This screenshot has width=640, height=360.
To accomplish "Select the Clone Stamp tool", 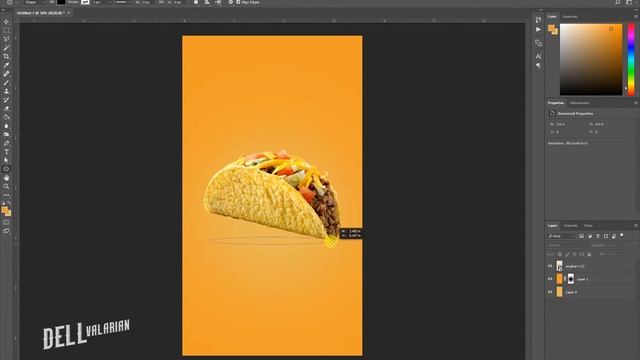I will [x=6, y=91].
